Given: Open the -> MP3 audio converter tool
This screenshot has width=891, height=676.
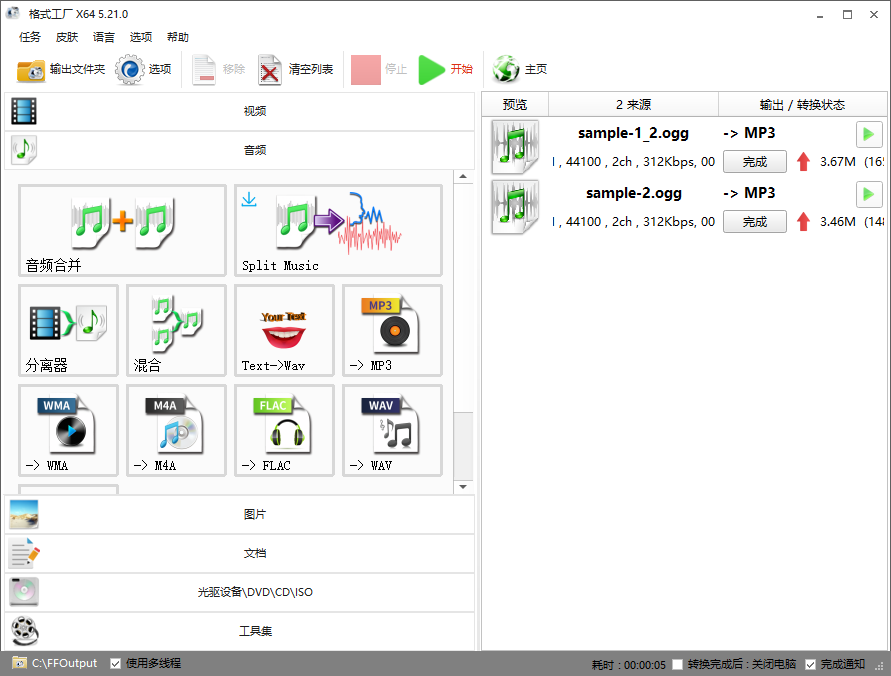Looking at the screenshot, I should [392, 331].
